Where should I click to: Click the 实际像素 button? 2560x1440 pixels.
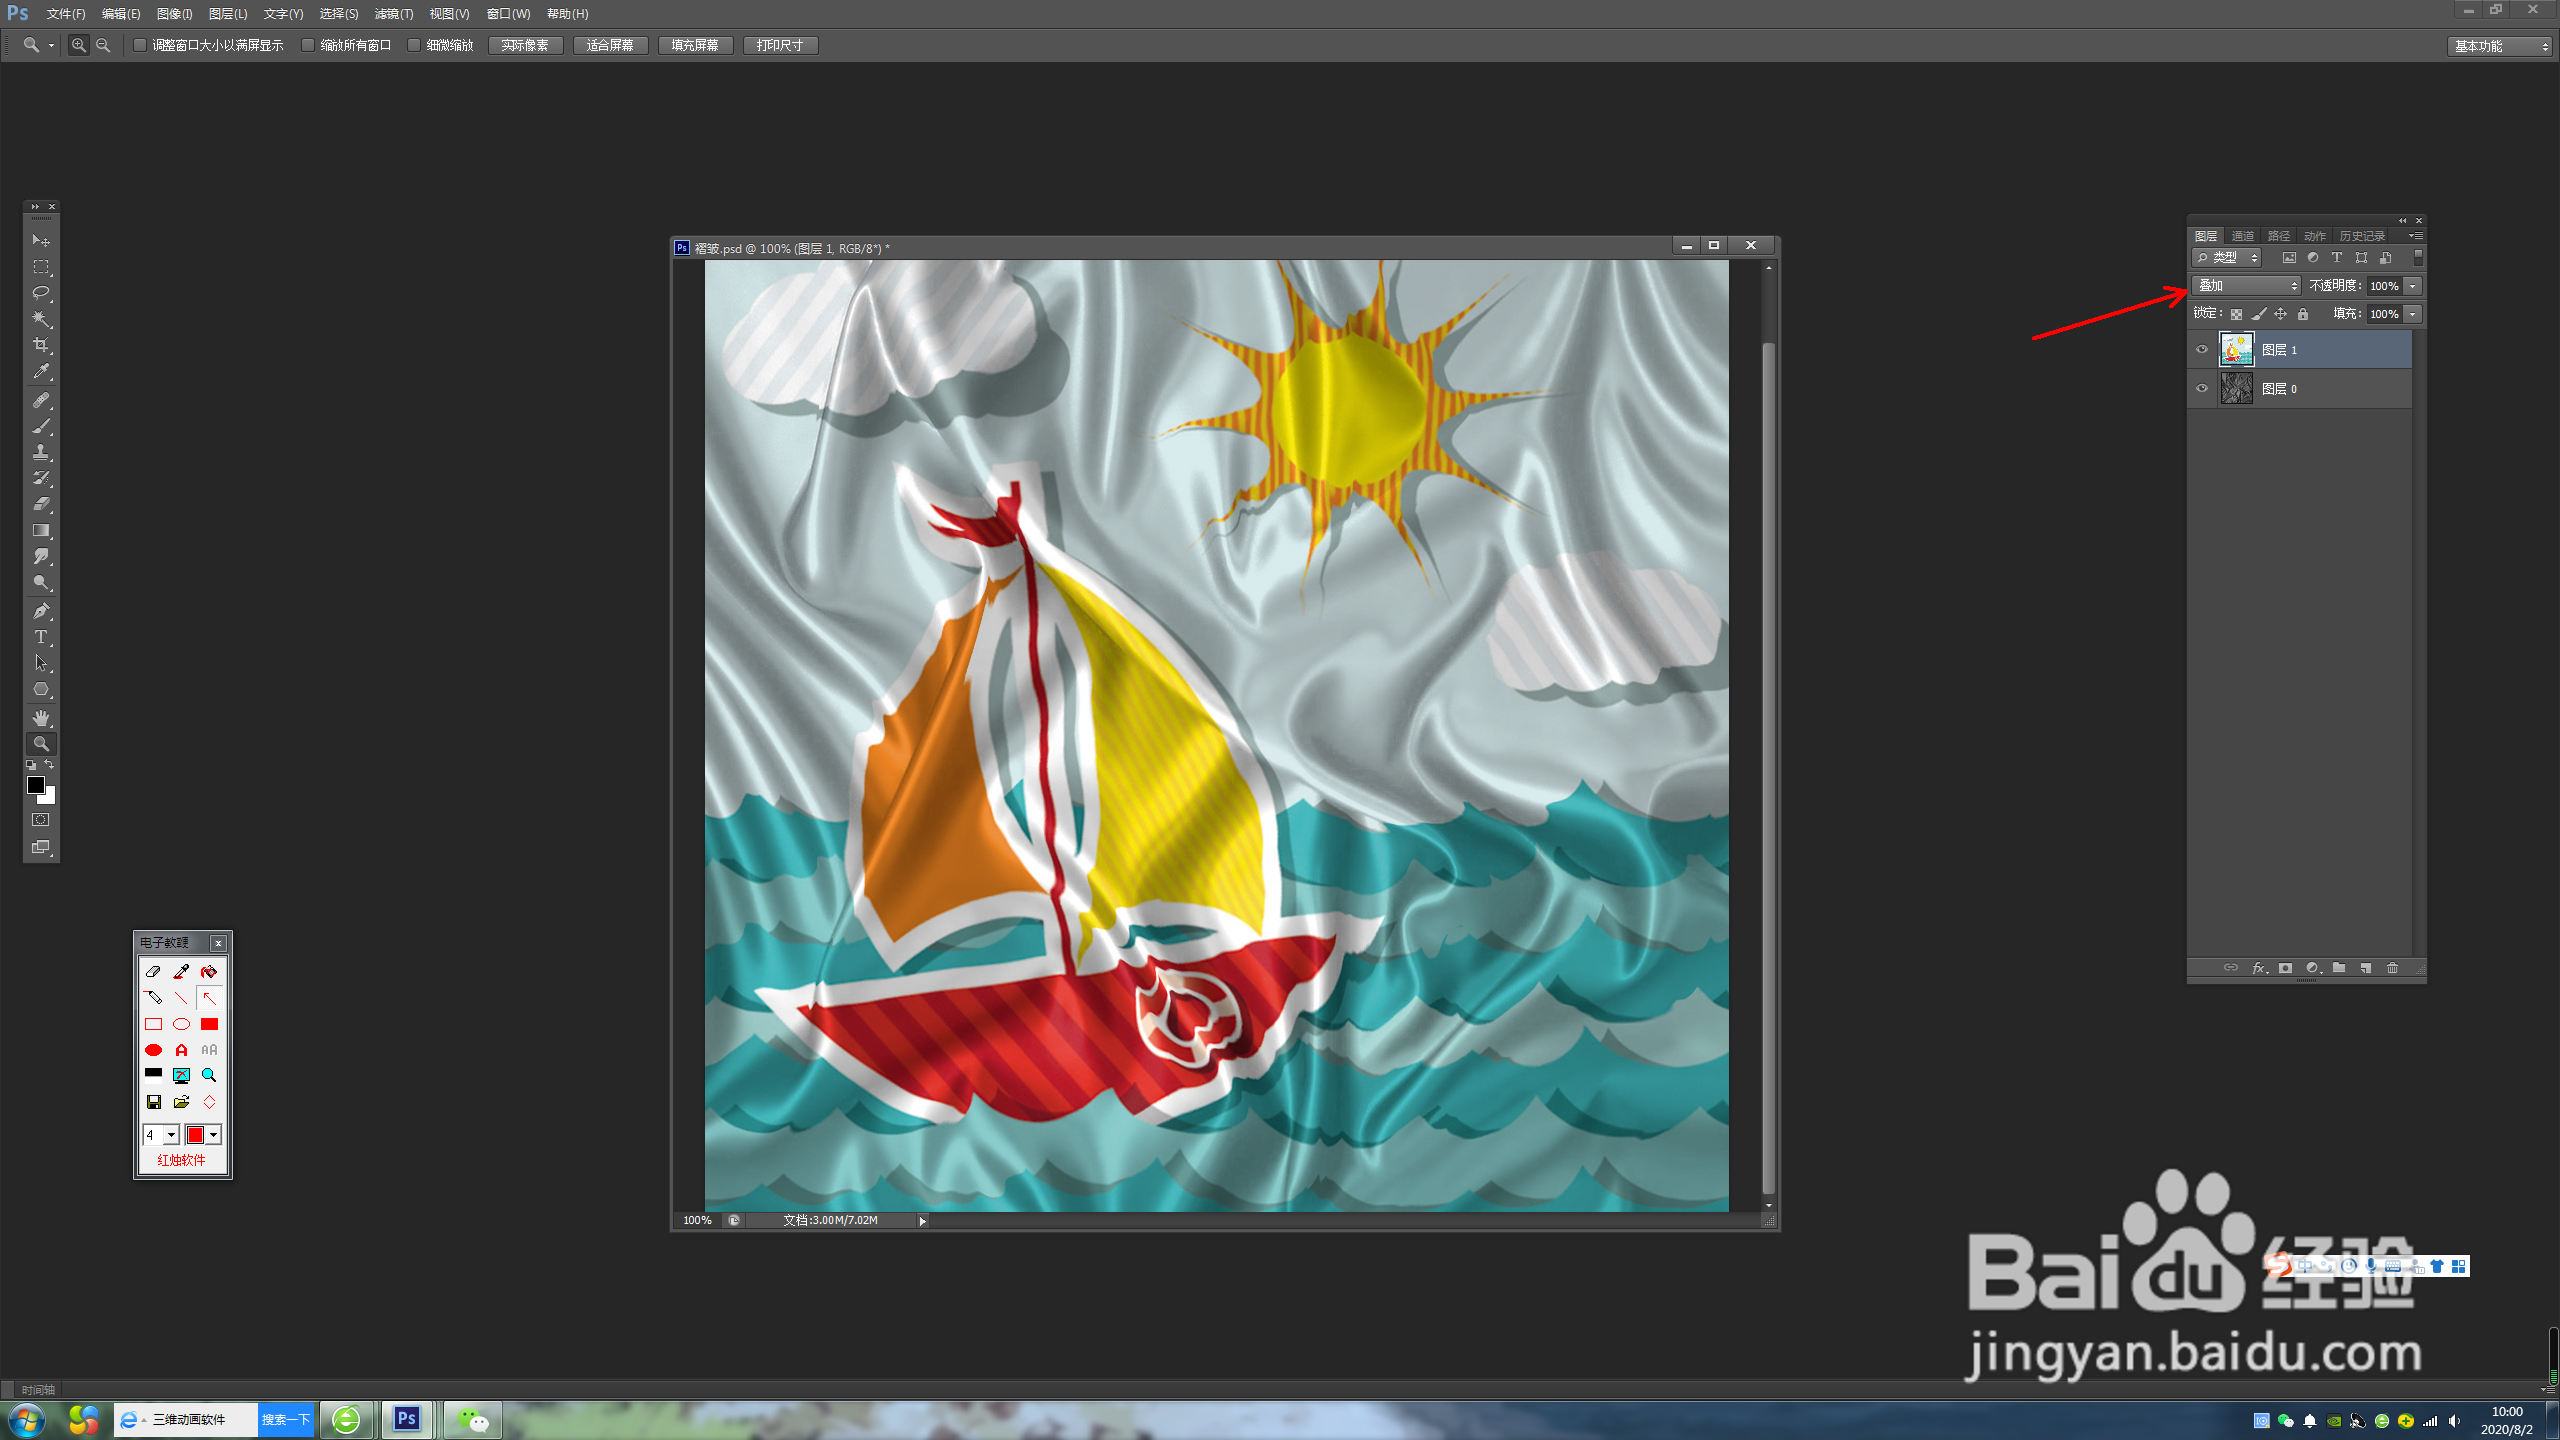(525, 45)
